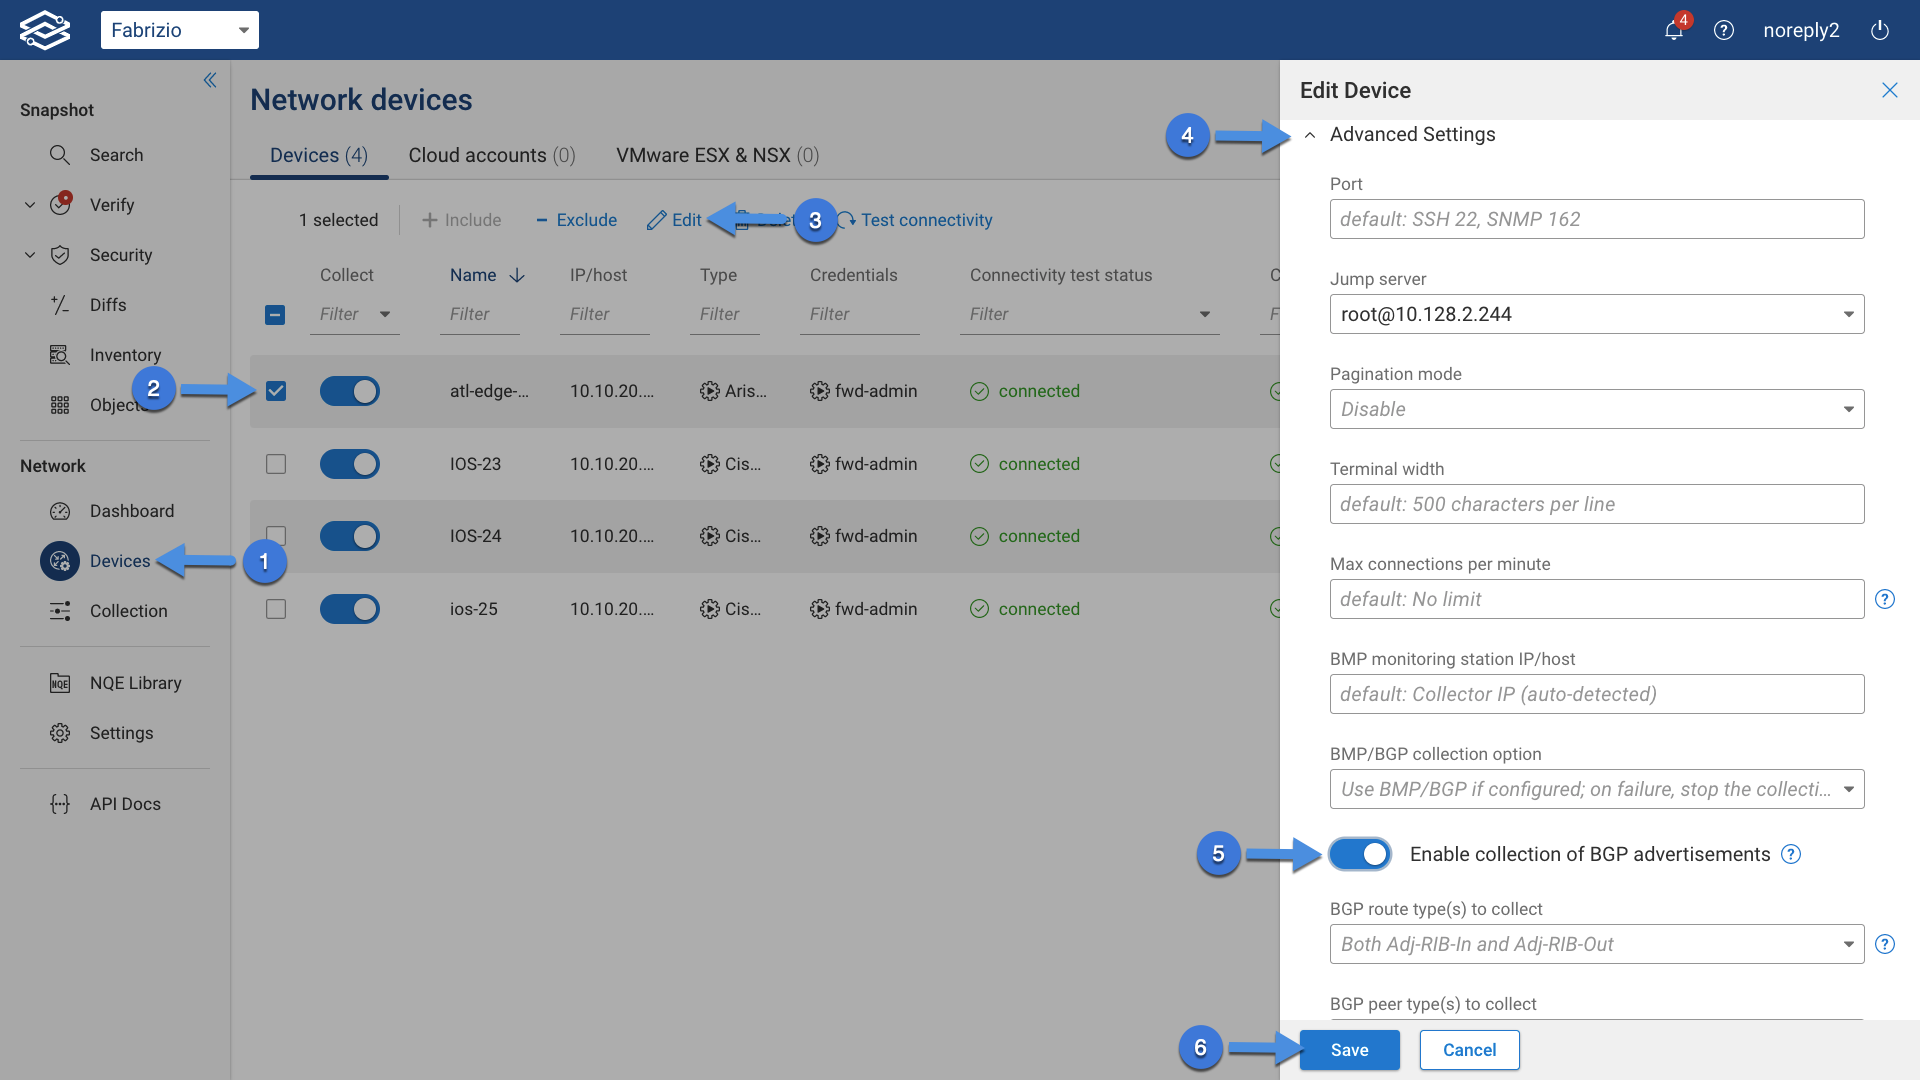Select the Inventory icon in the sidebar
Screen dimensions: 1920x1080
(x=60, y=355)
